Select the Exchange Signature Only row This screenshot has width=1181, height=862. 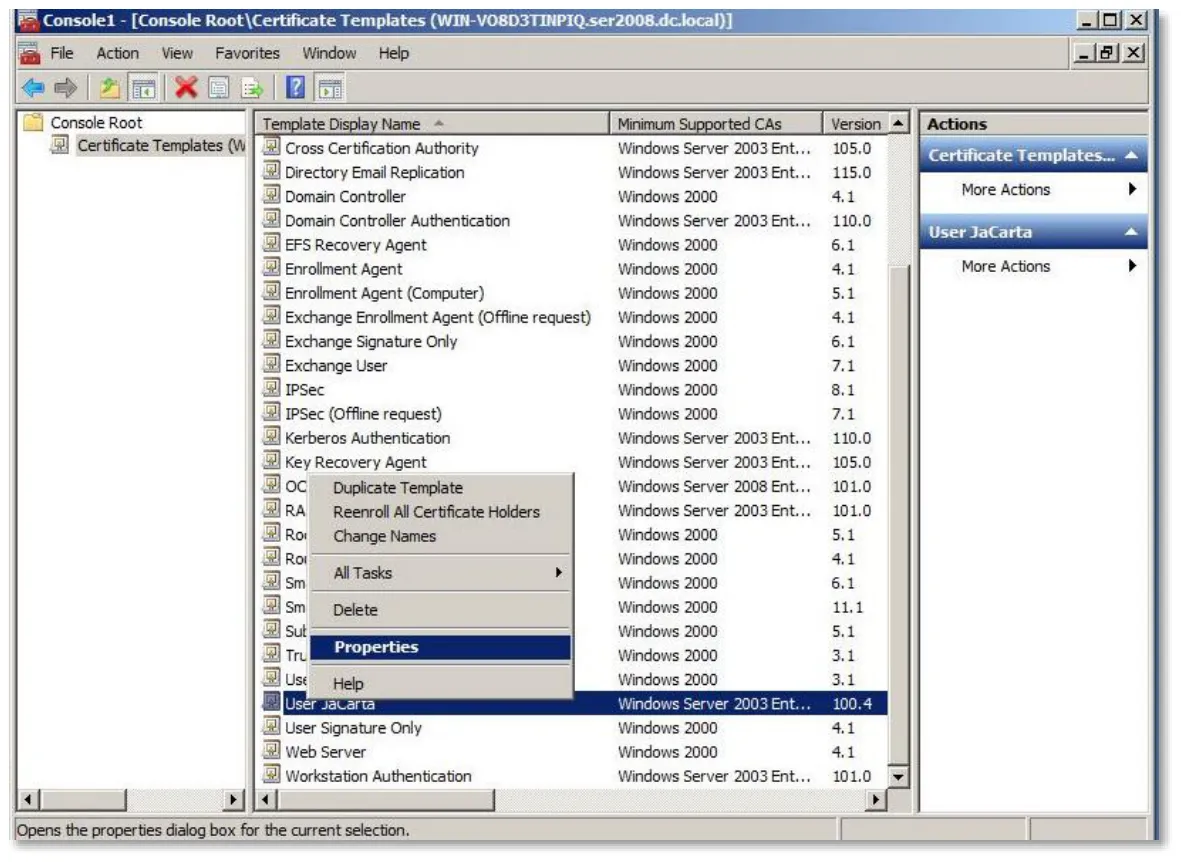coord(572,341)
